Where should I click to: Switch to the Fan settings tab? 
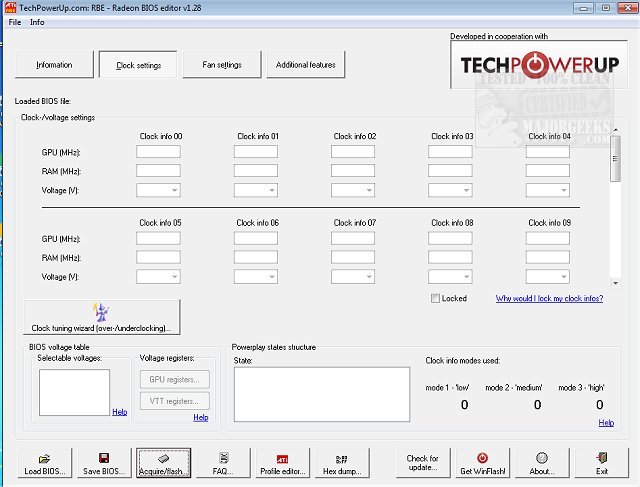tap(222, 64)
